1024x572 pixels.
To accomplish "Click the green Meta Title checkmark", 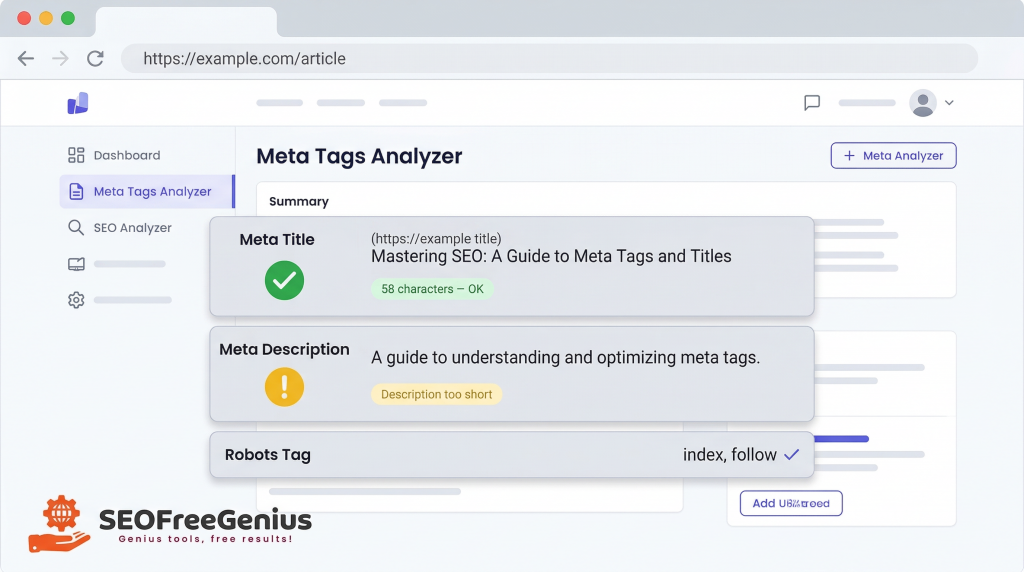I will 284,280.
